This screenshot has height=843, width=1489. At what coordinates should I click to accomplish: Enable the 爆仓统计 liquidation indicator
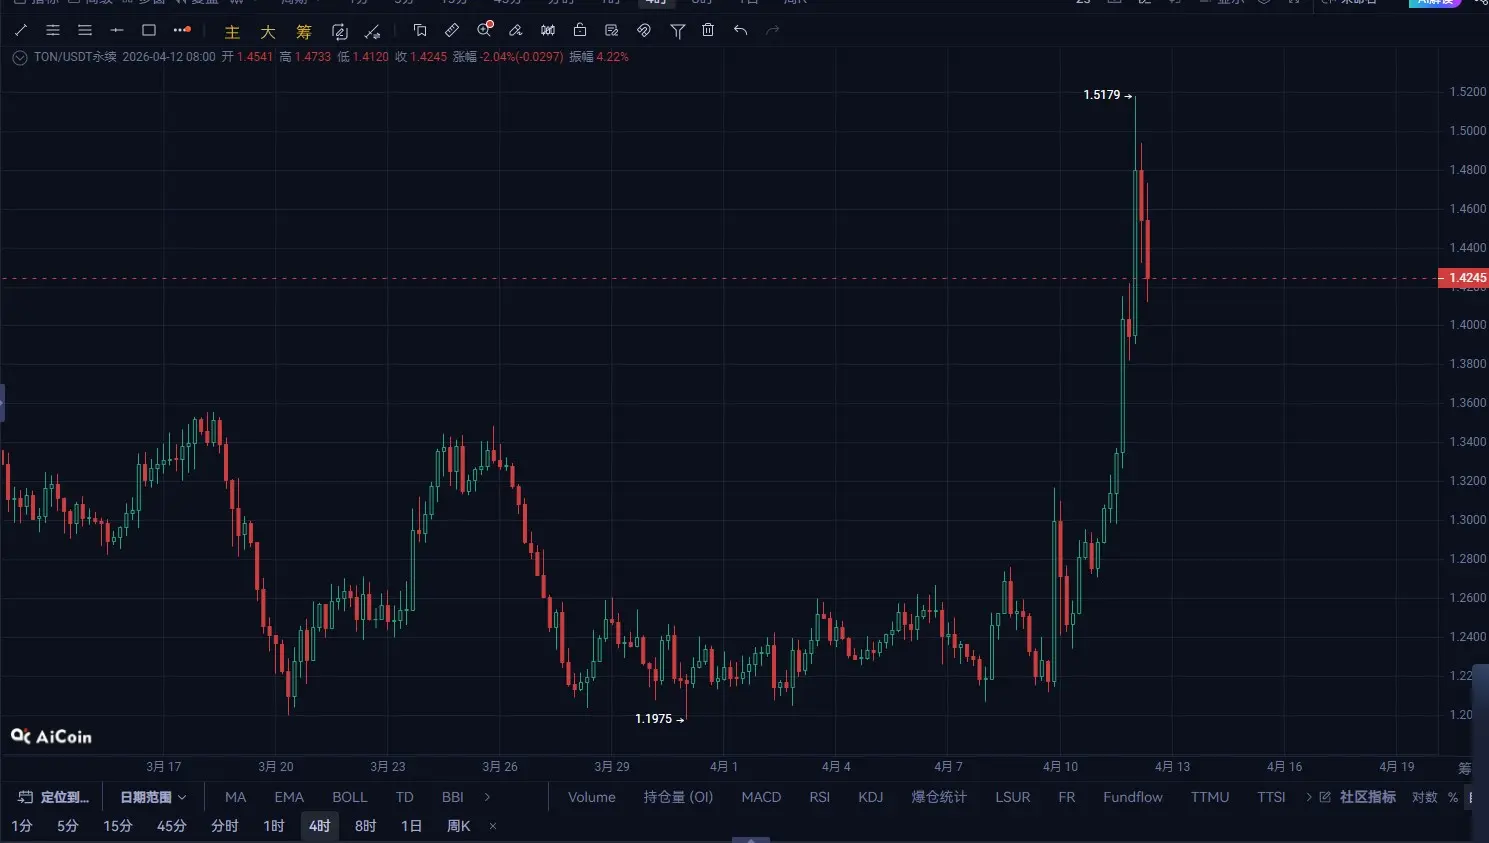pos(939,797)
